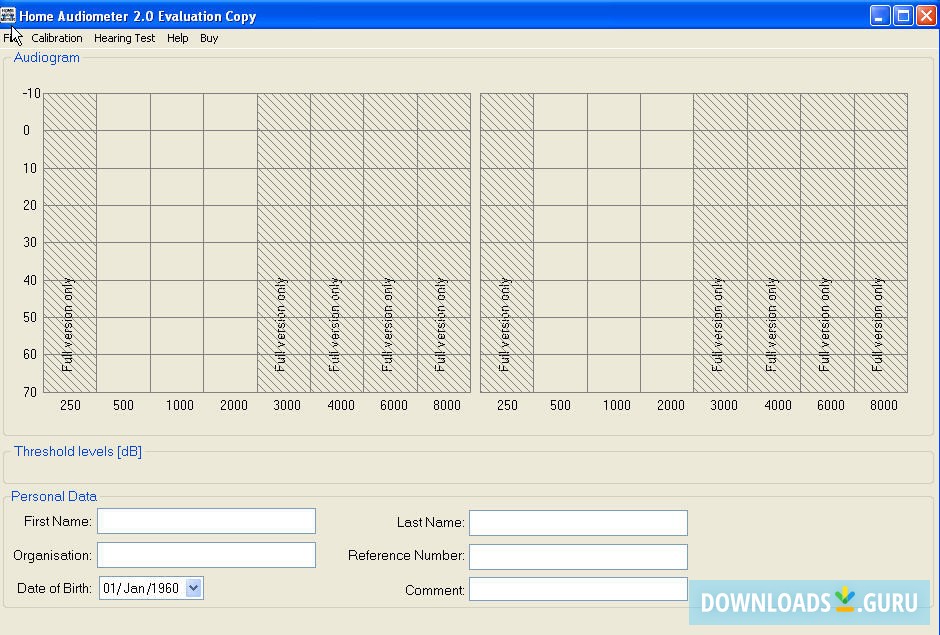Click the Threshold levels [dB] label
Viewport: 940px width, 635px height.
77,451
